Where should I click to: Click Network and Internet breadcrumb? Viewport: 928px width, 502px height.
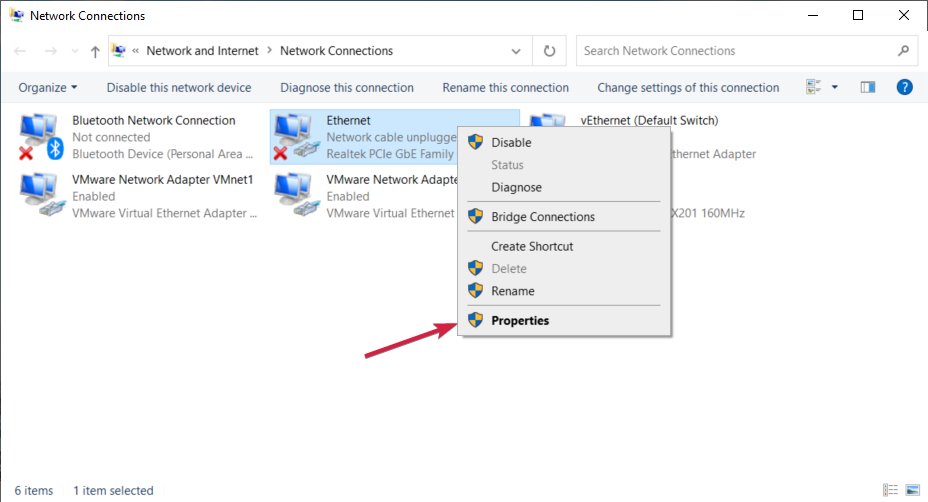click(202, 51)
